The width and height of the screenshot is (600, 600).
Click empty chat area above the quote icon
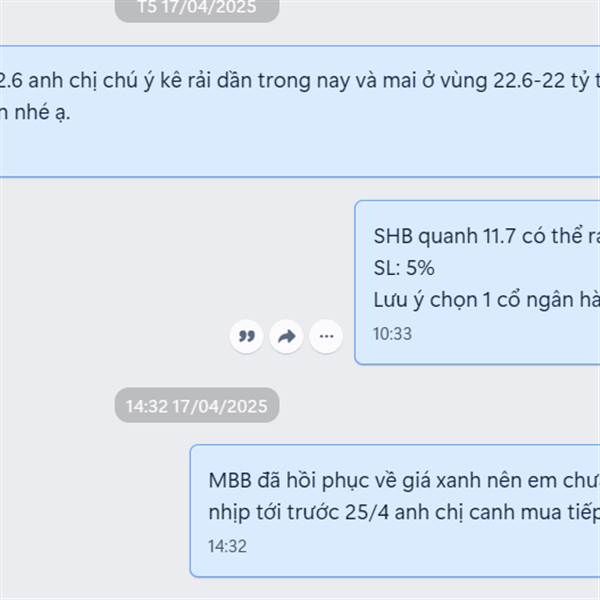point(245,260)
